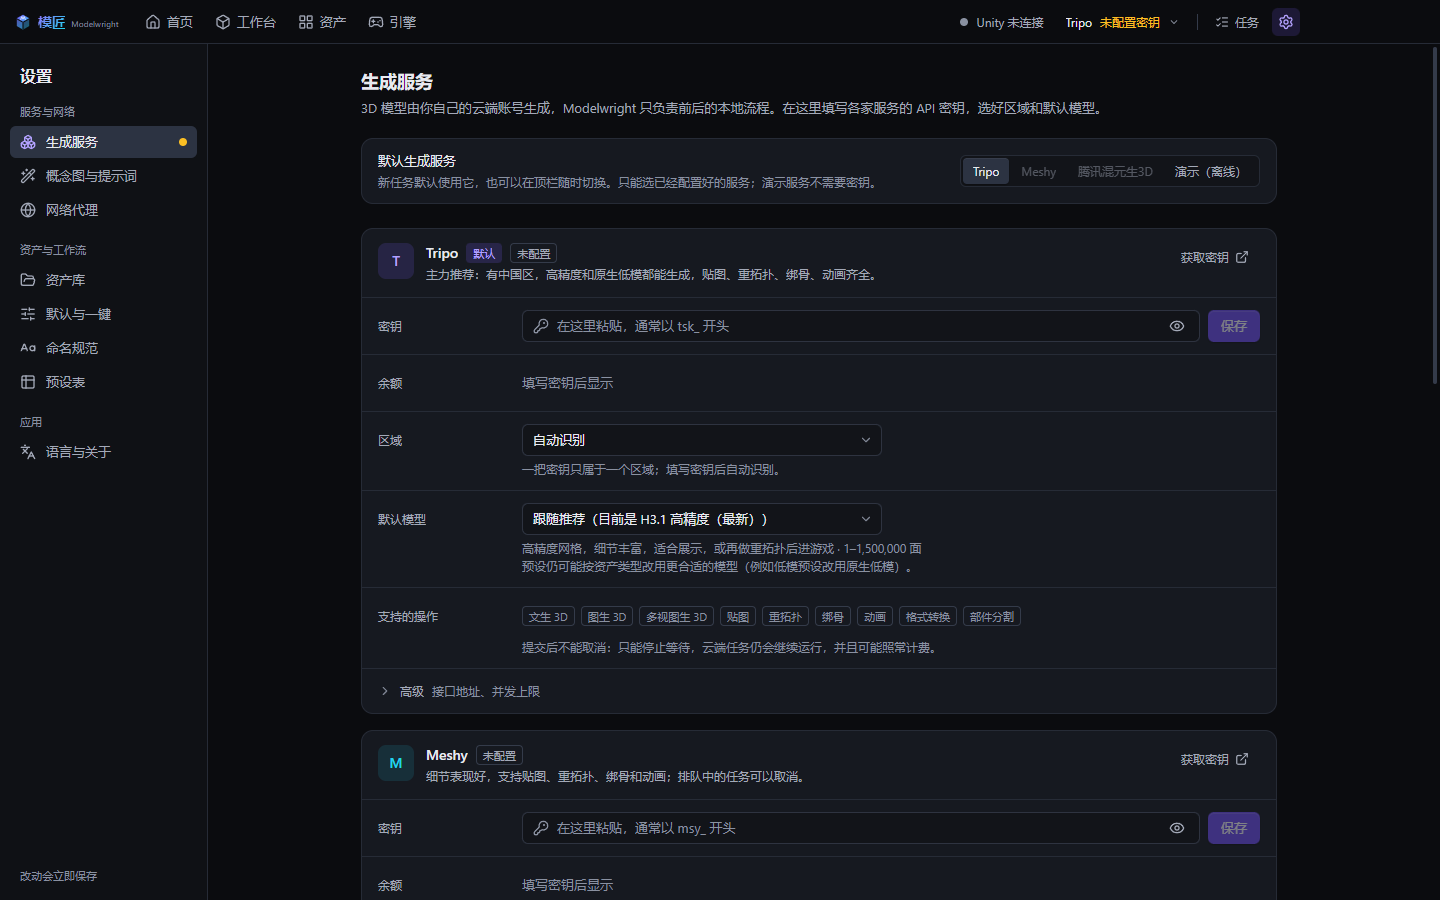Click the key icon in Meshy input

(x=541, y=828)
